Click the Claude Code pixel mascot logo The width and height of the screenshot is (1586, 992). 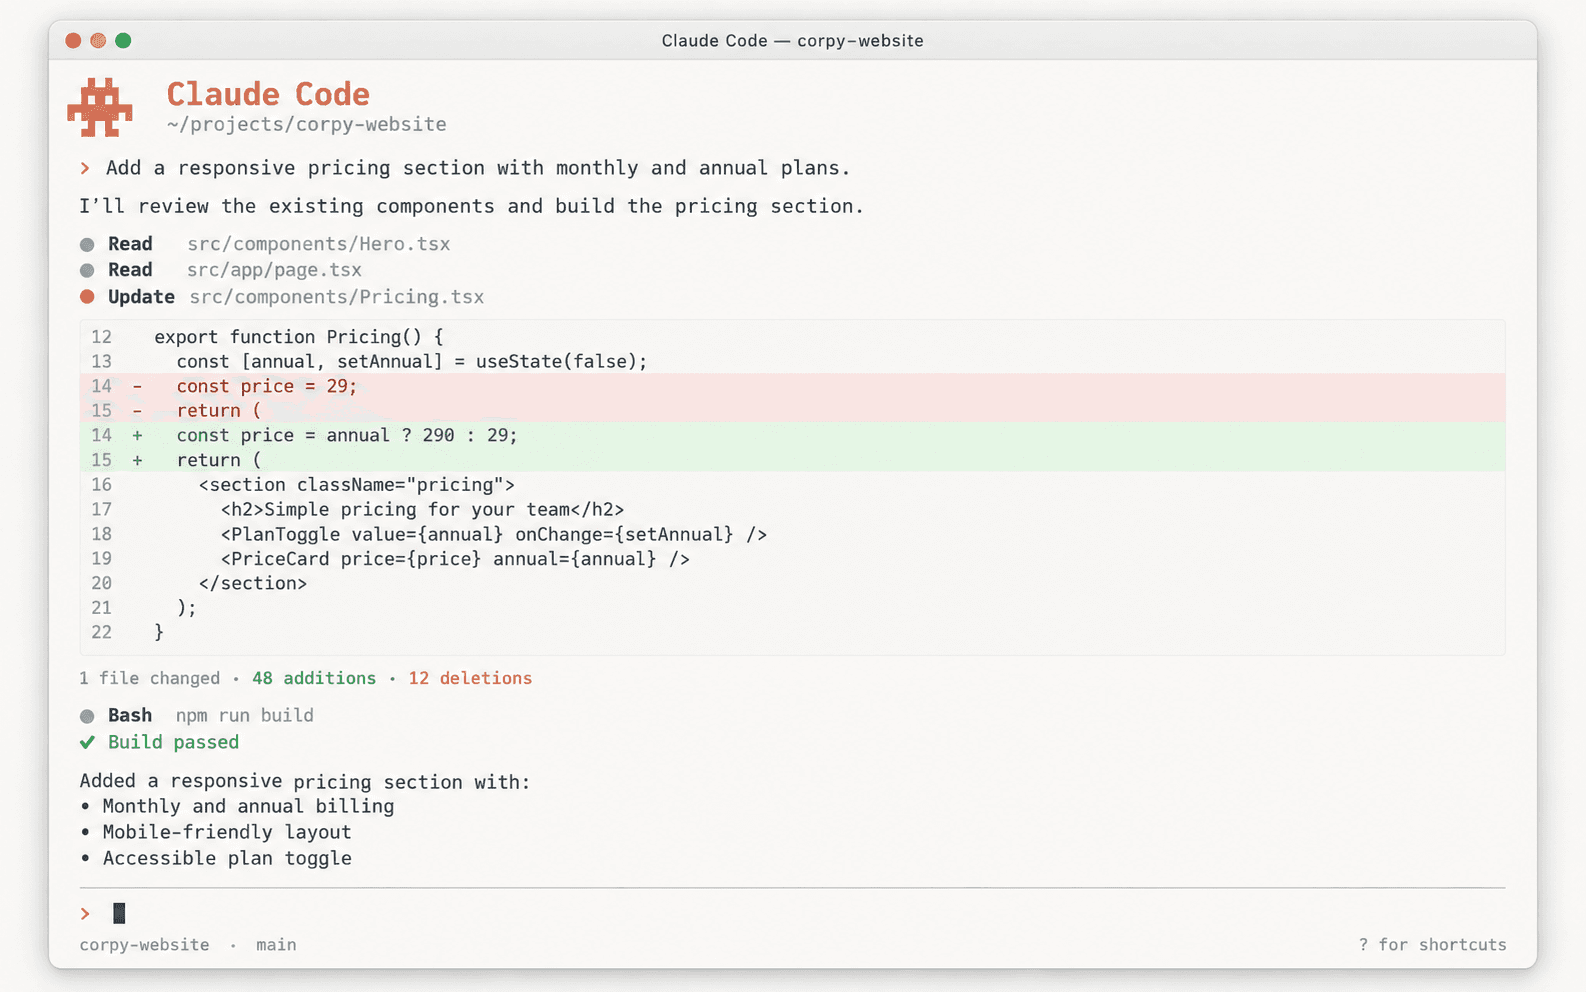[x=100, y=107]
